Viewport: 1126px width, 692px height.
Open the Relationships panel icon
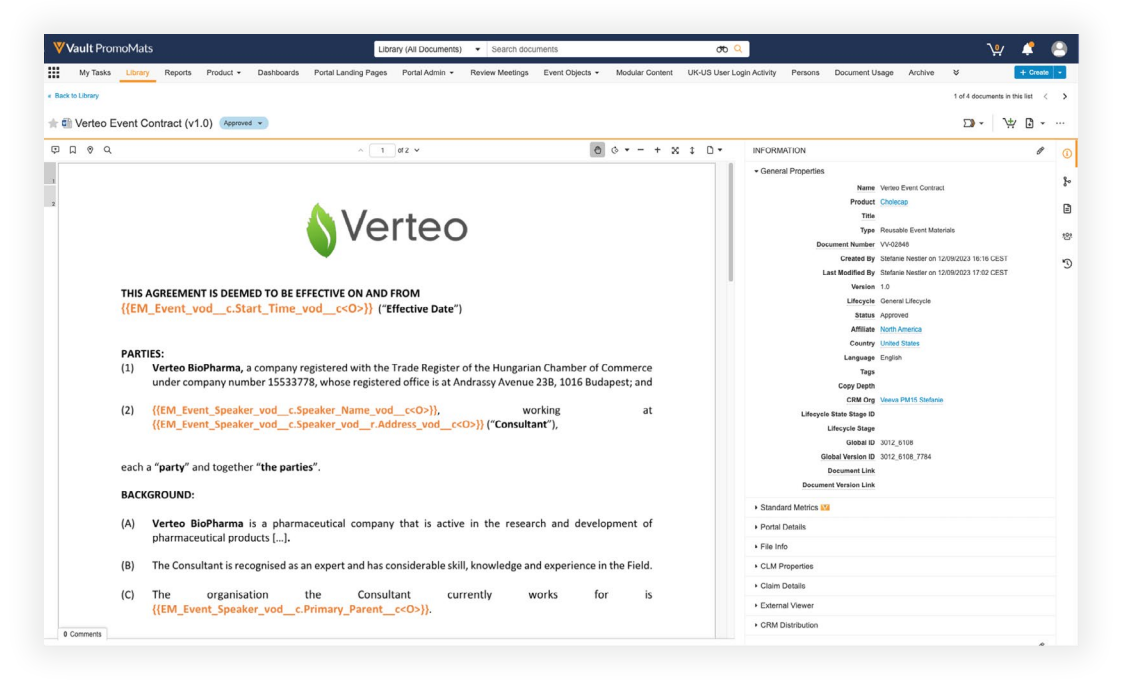click(1067, 182)
